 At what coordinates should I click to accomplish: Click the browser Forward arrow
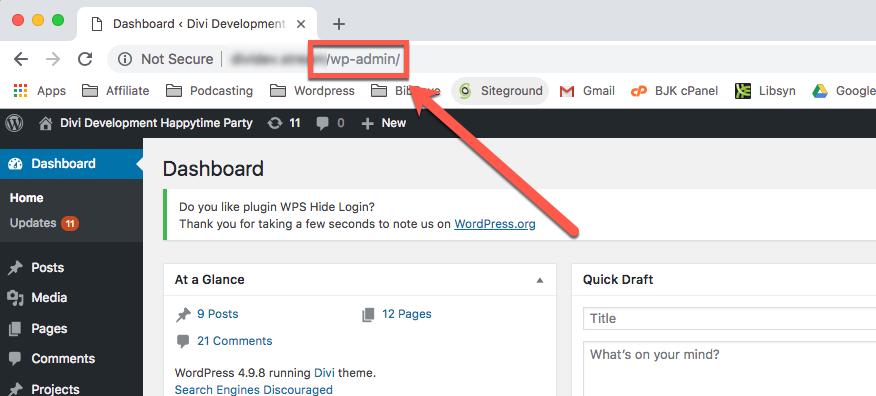[x=53, y=59]
